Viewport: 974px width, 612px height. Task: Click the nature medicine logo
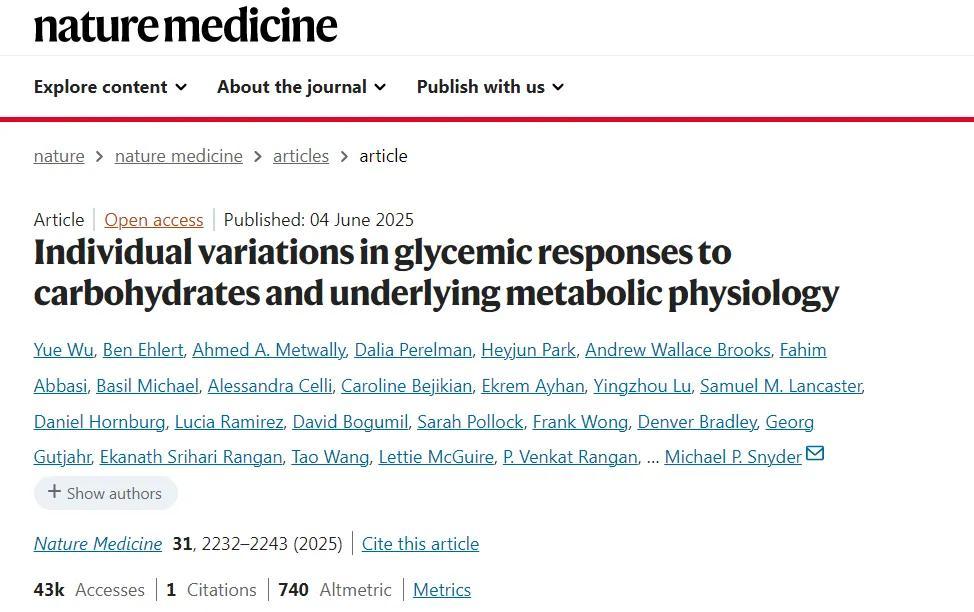tap(185, 25)
